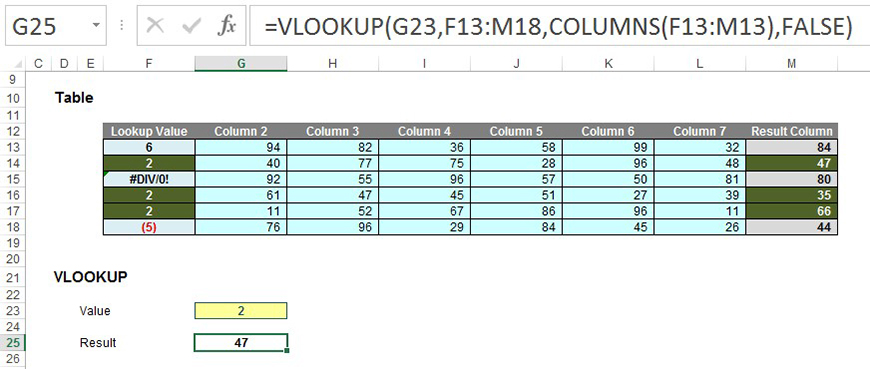
Task: Select Column 6 cell with value 99
Action: coord(608,147)
